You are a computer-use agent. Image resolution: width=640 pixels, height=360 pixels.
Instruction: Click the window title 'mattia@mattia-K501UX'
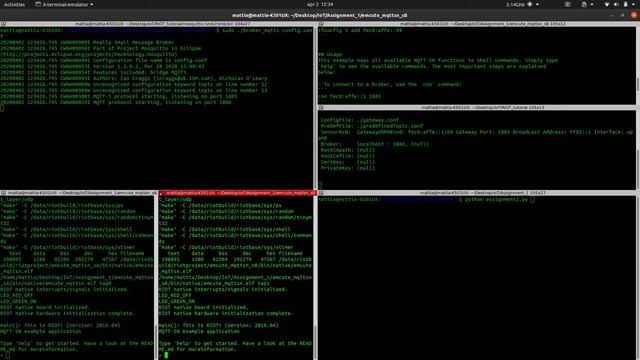click(320, 15)
